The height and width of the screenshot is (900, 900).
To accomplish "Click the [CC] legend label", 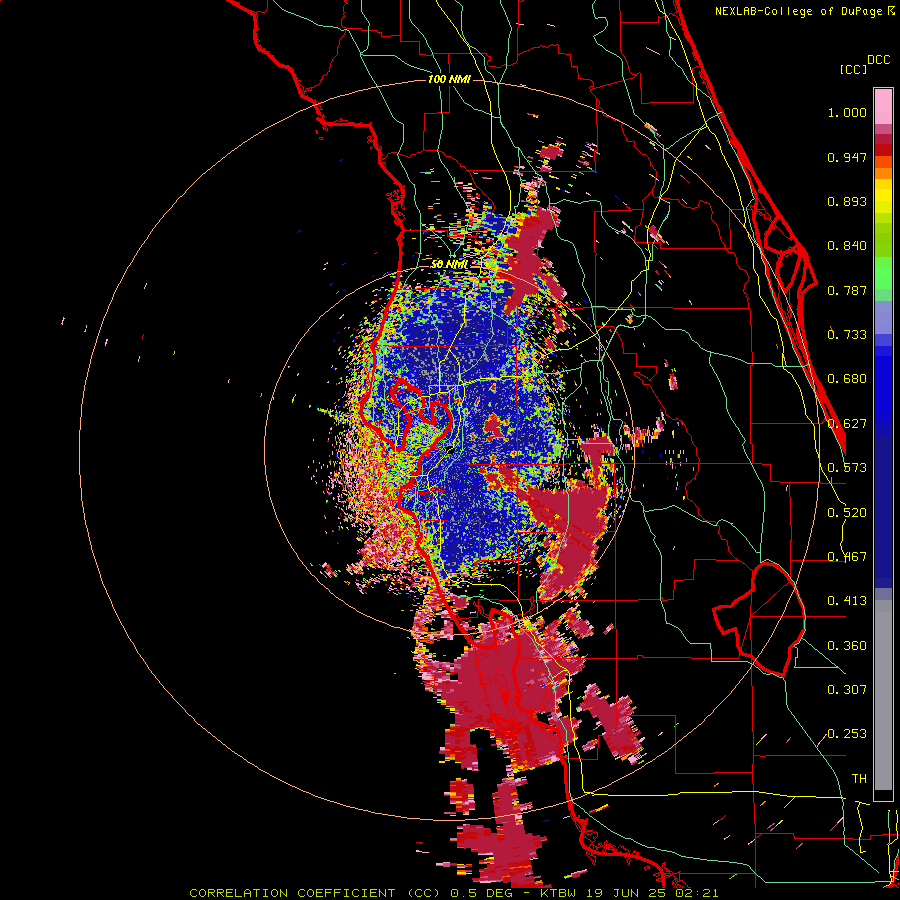I will [x=853, y=69].
